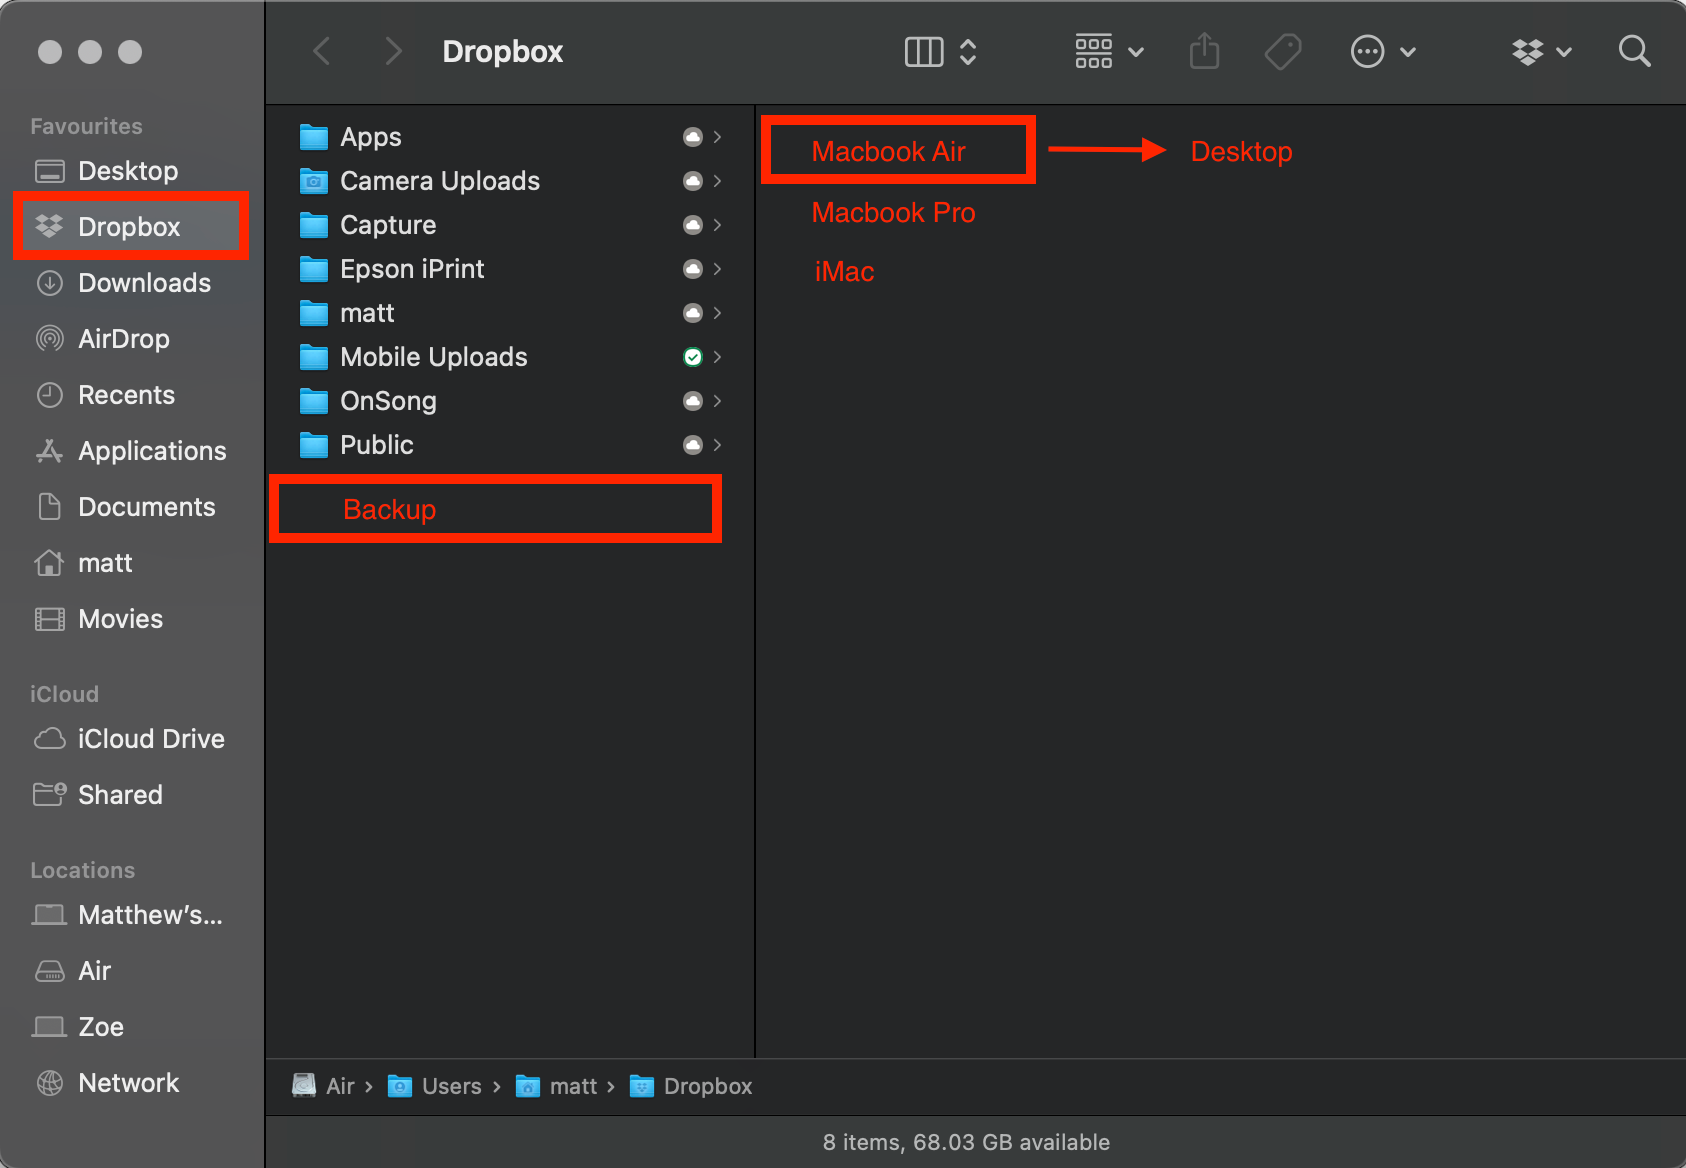Select the Air disk under Locations
The image size is (1686, 1168).
[x=132, y=971]
